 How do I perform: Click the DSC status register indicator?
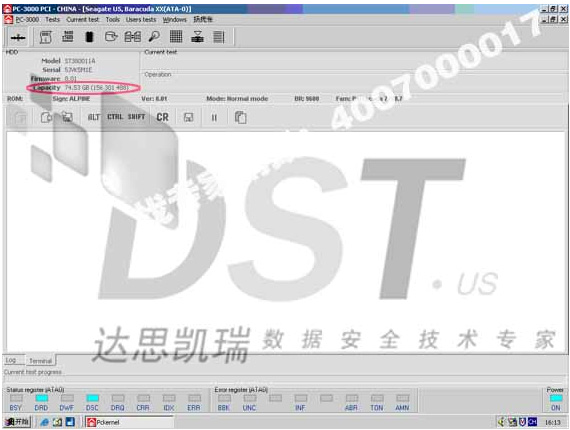click(x=92, y=398)
